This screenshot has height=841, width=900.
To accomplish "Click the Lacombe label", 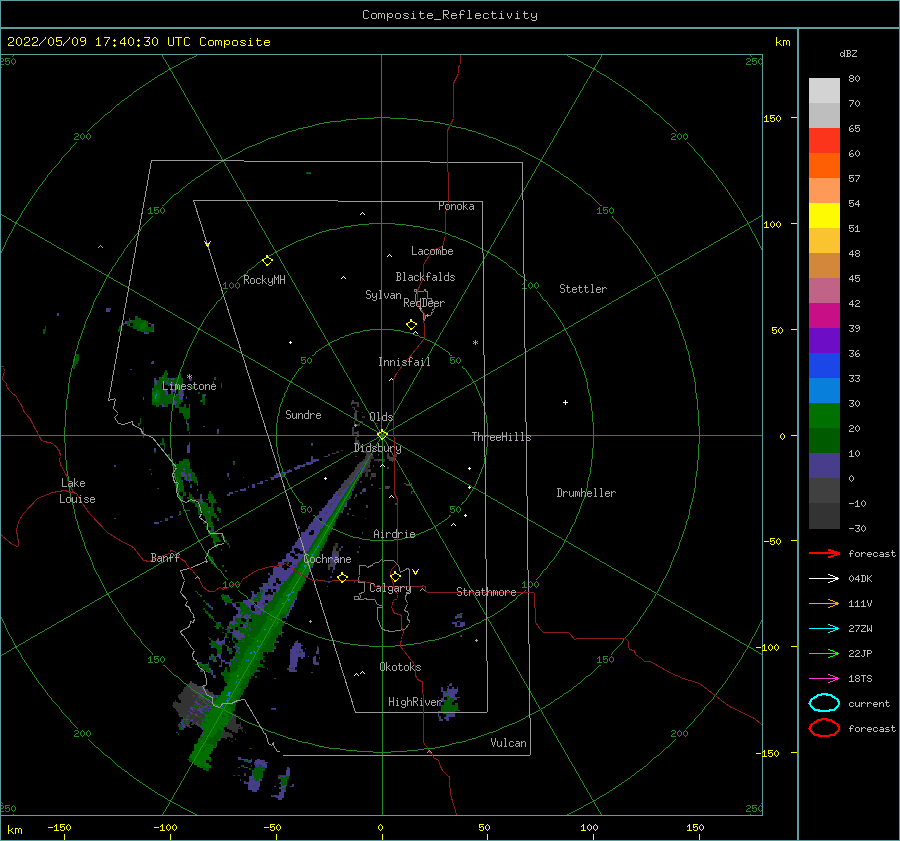I will 432,251.
